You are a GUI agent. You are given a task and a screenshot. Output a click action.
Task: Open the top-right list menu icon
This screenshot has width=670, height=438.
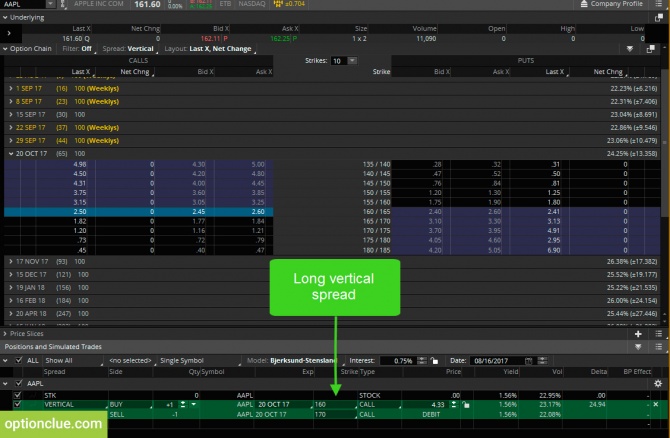coord(658,4)
